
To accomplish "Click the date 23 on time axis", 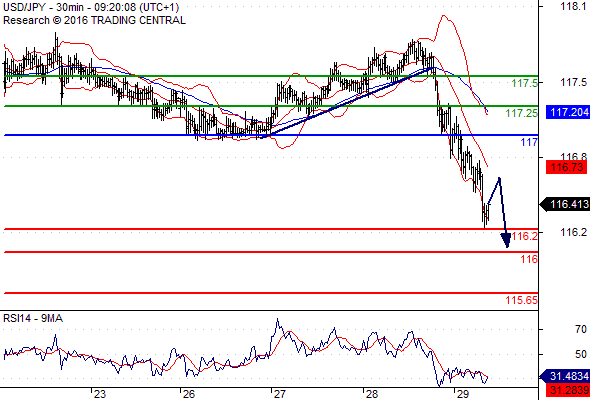I will [x=100, y=394].
